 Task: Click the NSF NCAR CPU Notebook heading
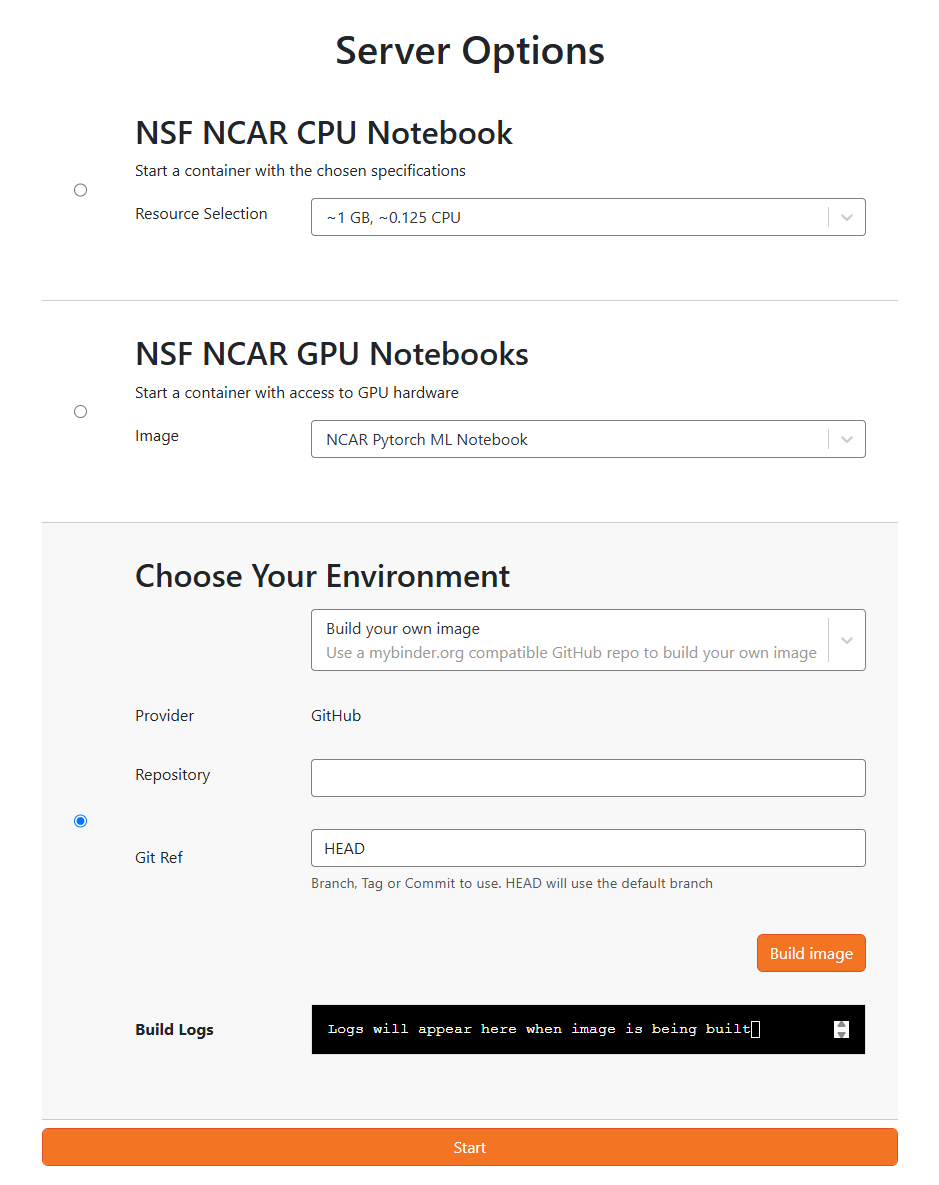point(324,133)
